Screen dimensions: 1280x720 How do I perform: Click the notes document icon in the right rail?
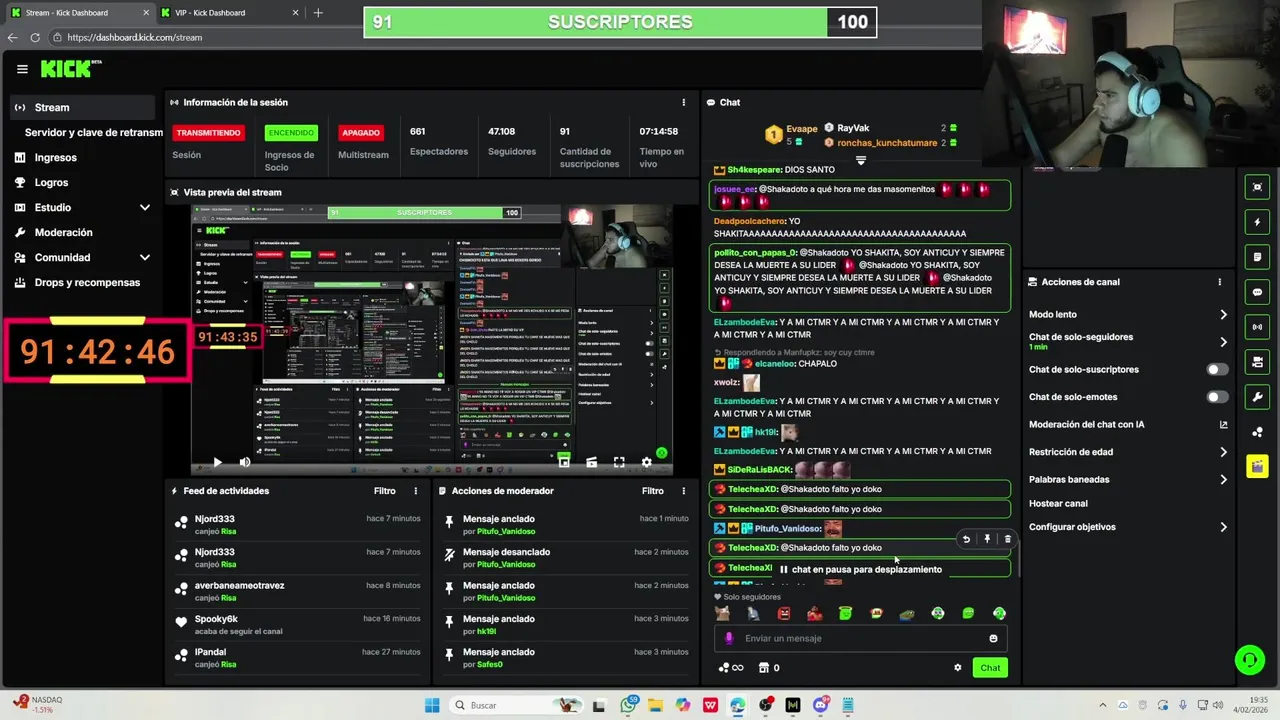coord(1257,257)
